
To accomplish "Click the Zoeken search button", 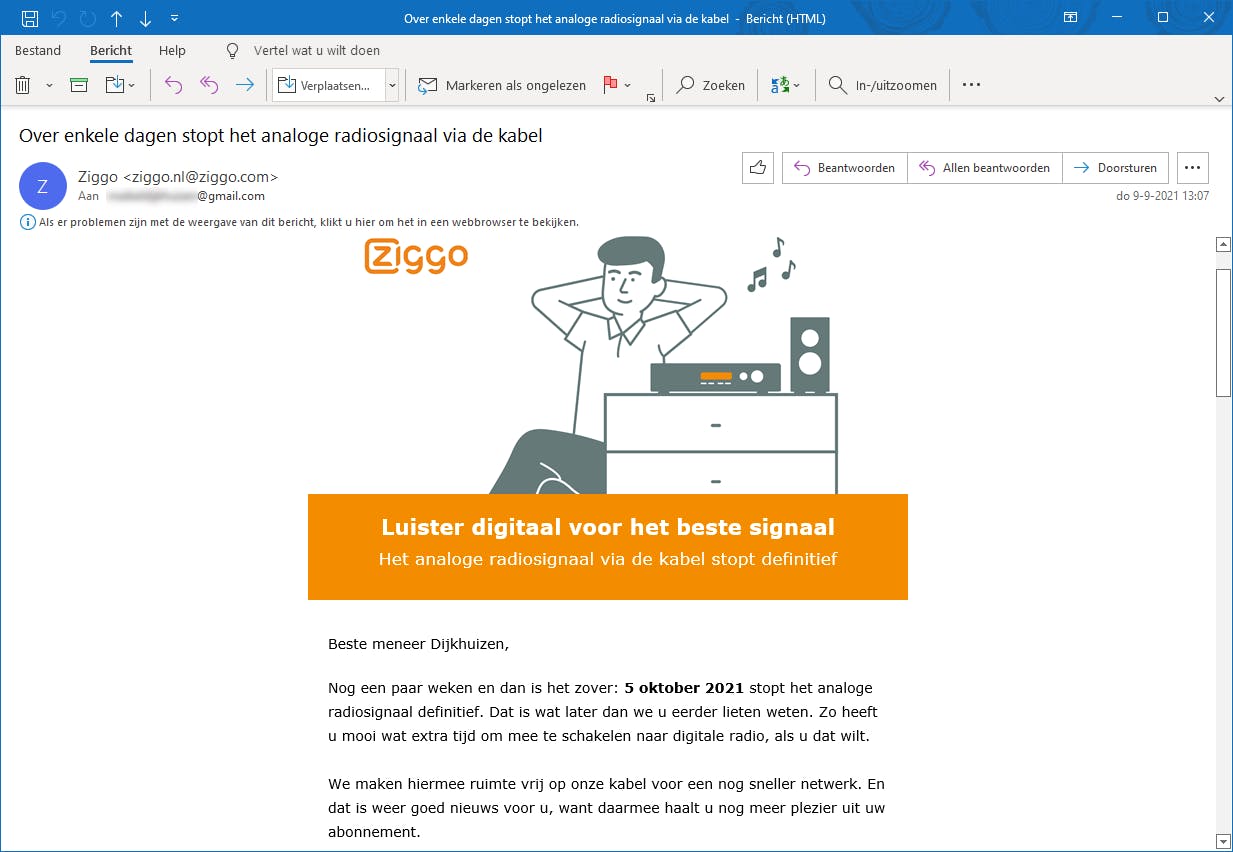I will point(711,85).
